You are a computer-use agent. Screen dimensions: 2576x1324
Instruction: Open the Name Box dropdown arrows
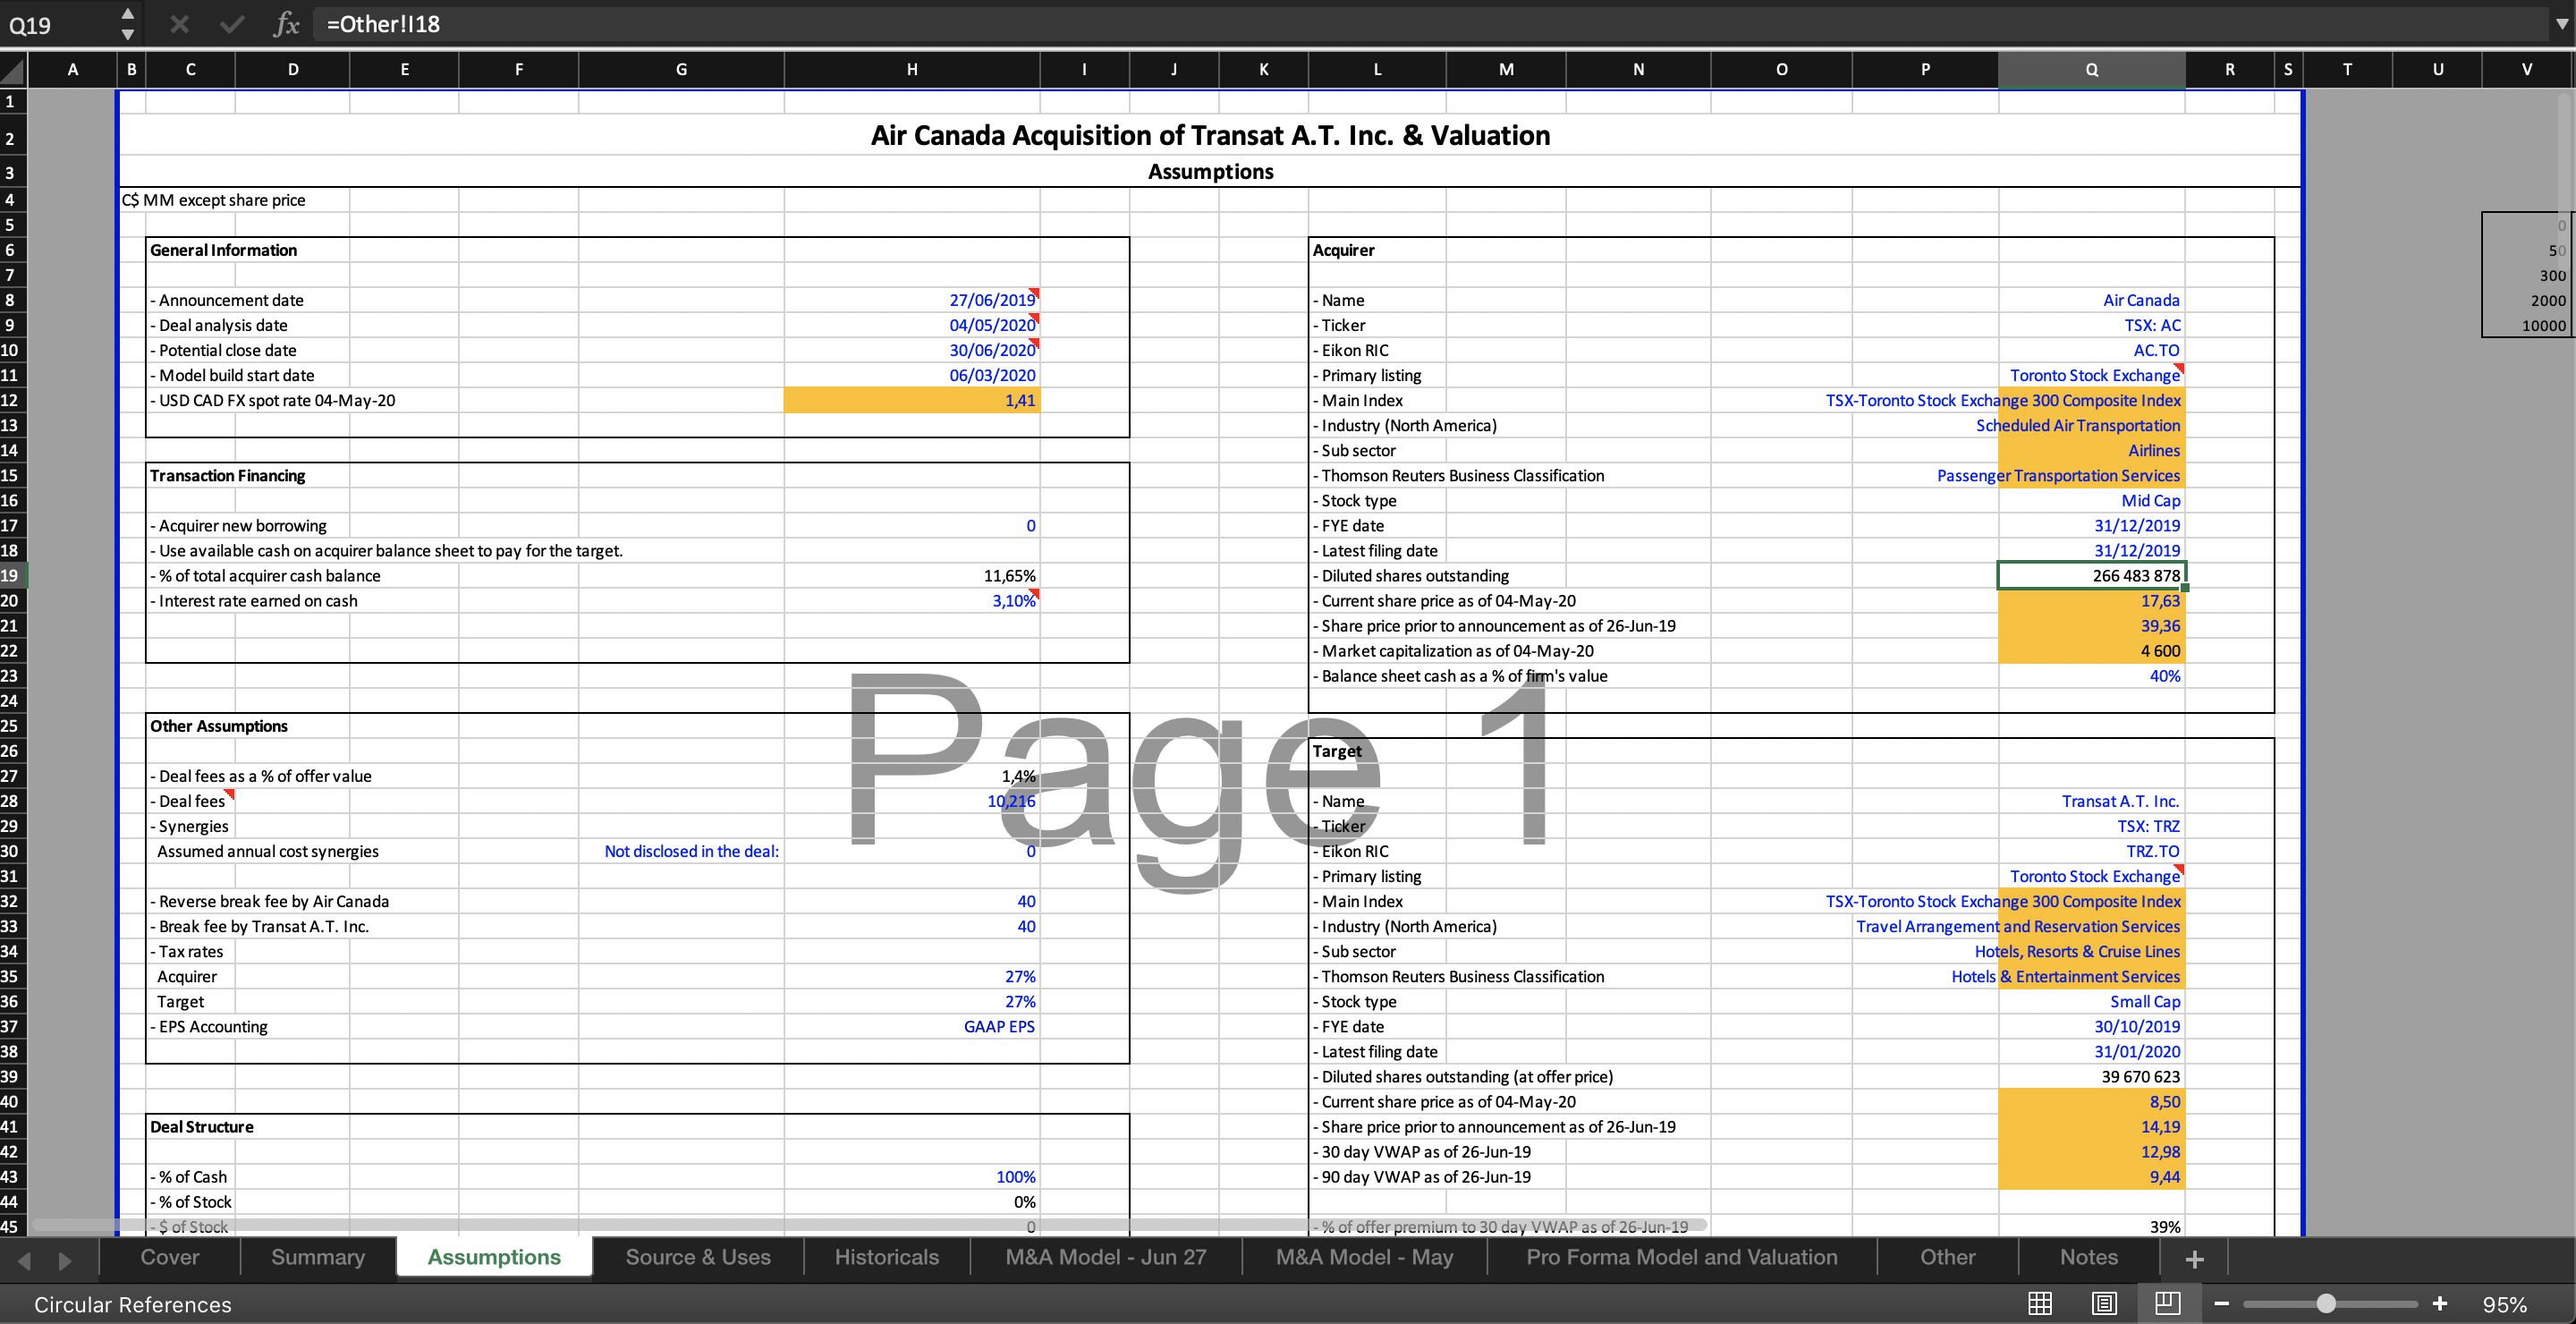pos(127,24)
